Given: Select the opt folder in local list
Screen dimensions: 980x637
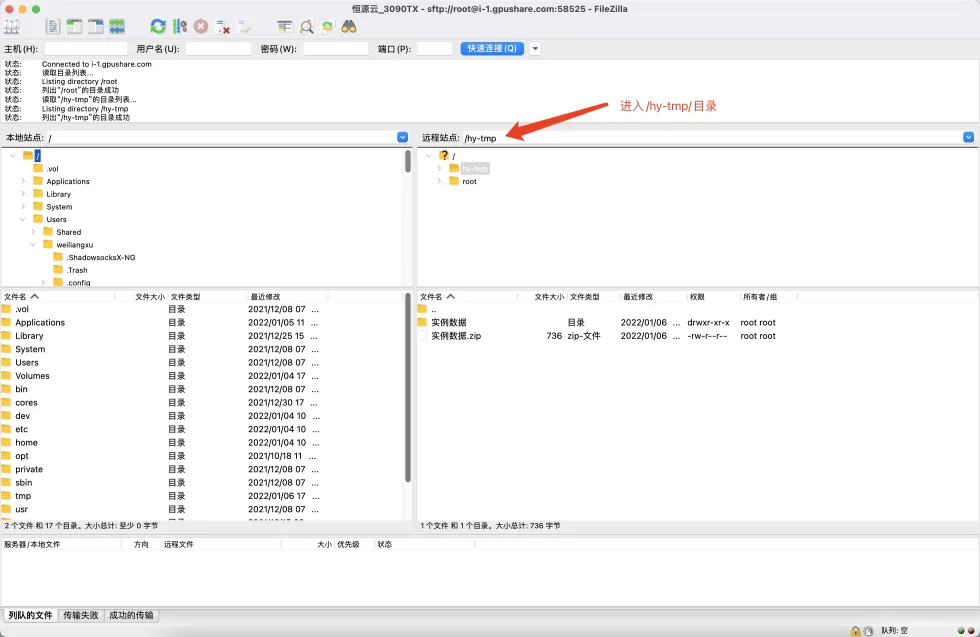Looking at the screenshot, I should (x=22, y=456).
